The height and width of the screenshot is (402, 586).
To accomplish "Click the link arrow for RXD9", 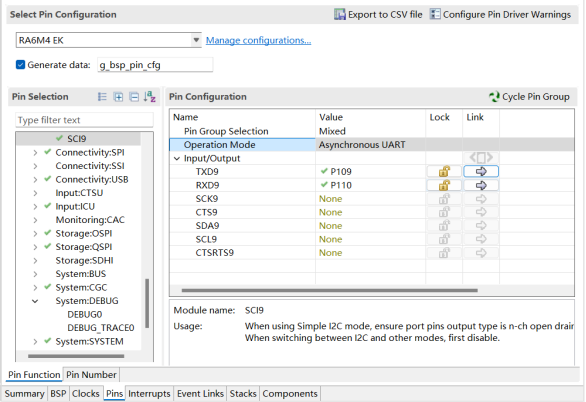I will (481, 185).
